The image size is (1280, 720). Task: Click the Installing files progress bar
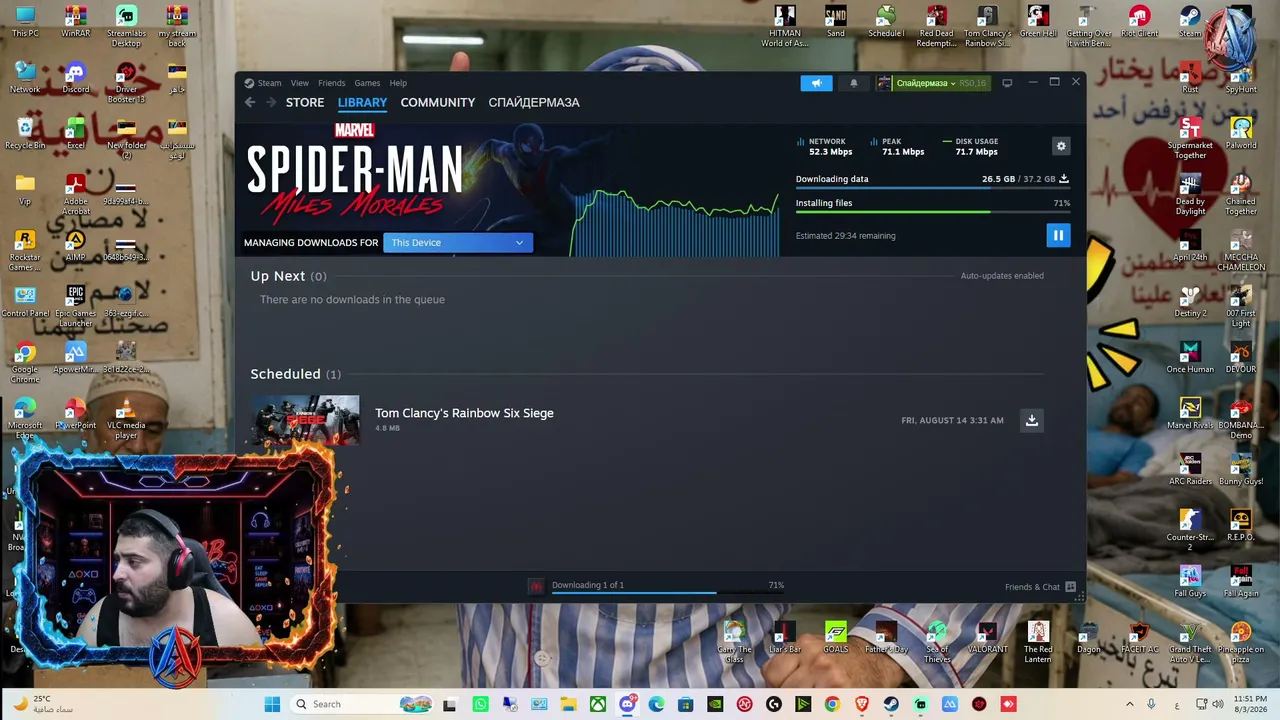[933, 211]
